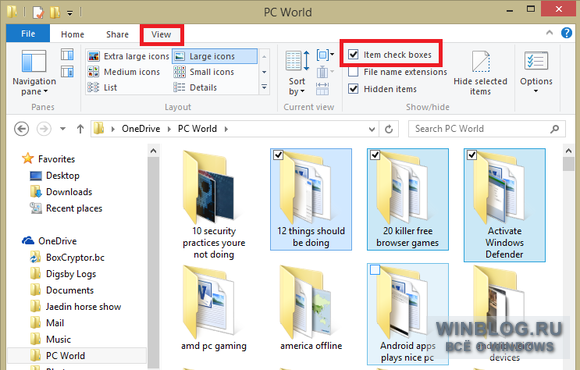Click the Hide selected items icon
The image size is (580, 370).
480,73
